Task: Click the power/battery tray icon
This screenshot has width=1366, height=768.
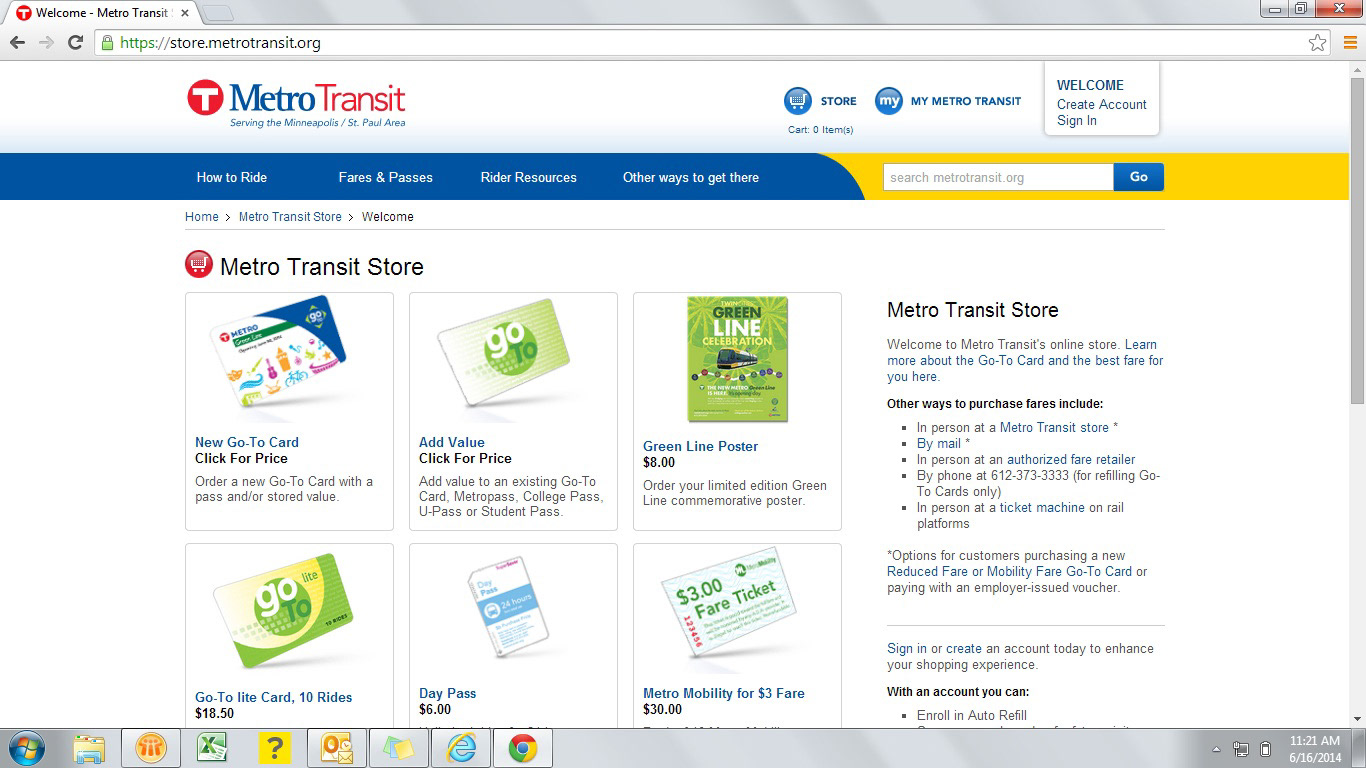Action: click(1265, 749)
